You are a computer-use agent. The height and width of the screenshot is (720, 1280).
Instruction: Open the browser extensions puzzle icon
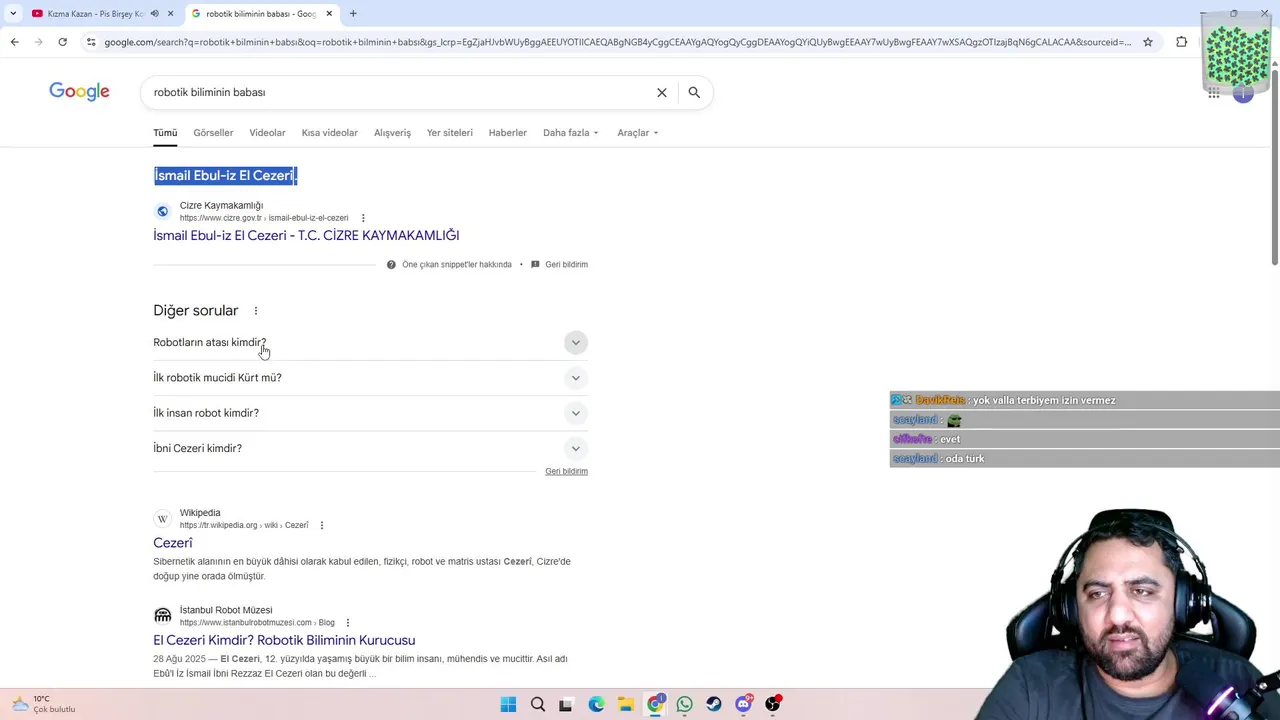click(x=1181, y=42)
